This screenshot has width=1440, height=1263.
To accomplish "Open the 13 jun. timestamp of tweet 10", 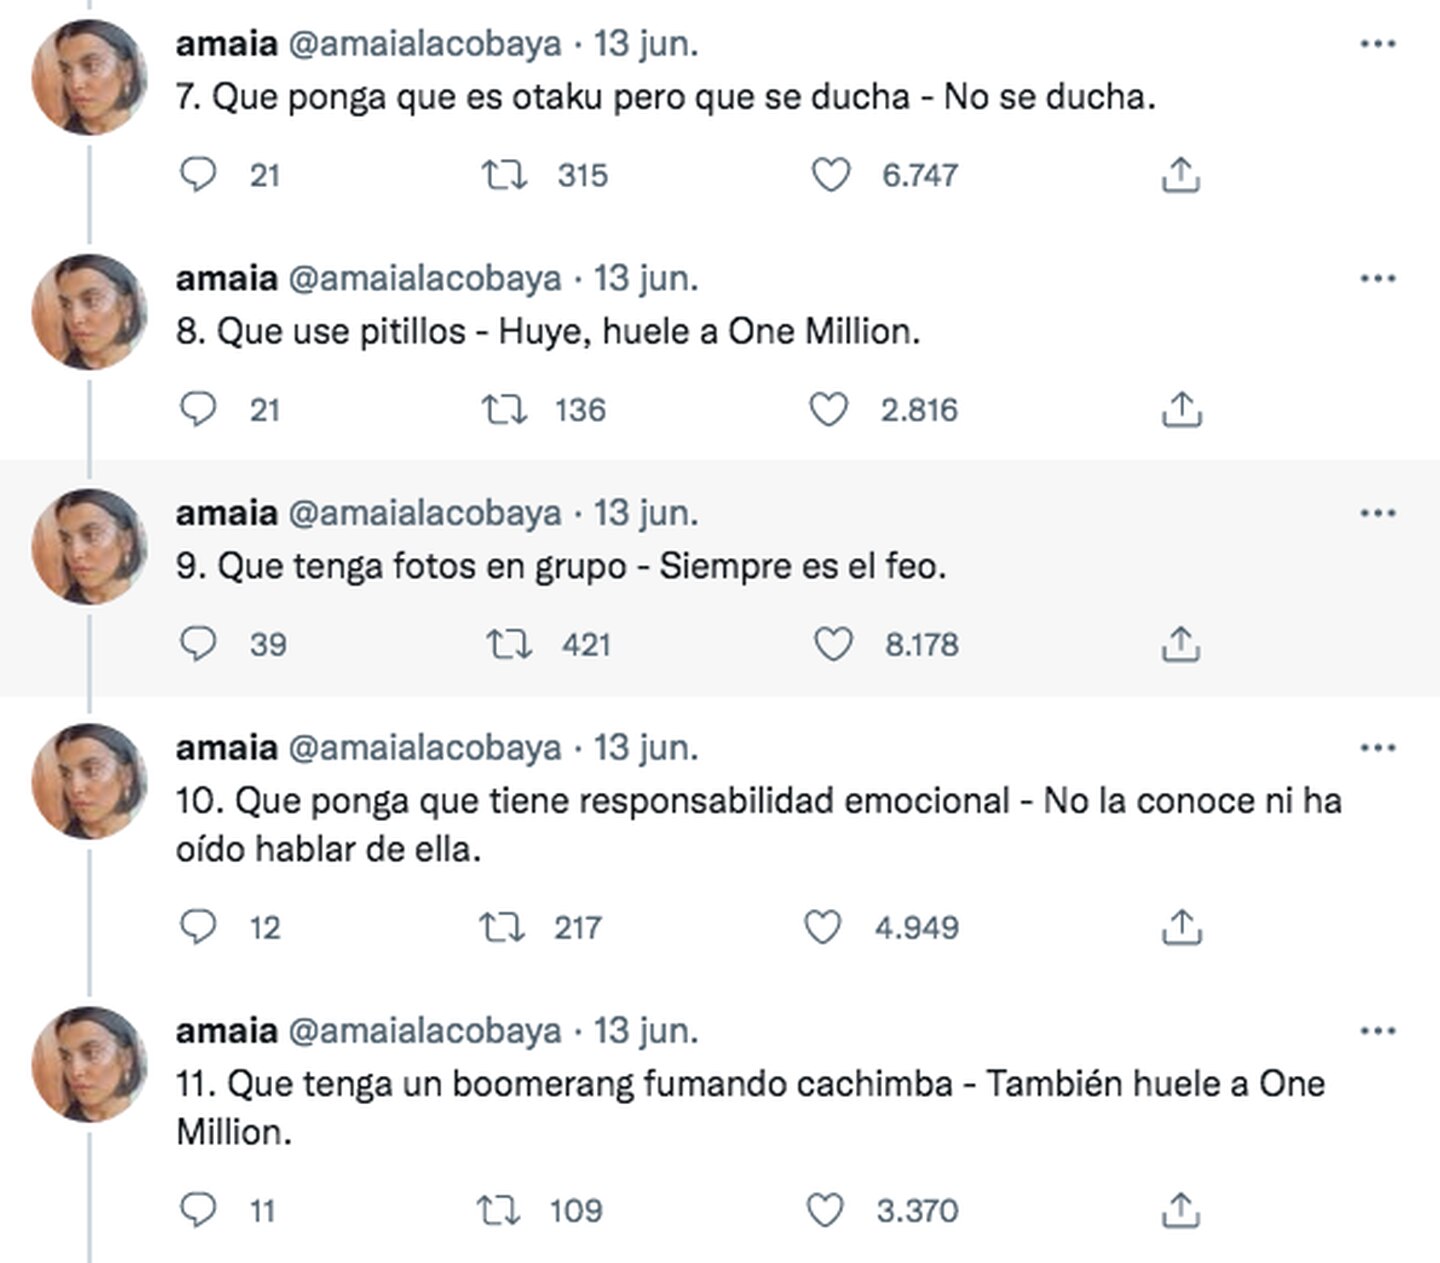I will click(x=646, y=748).
